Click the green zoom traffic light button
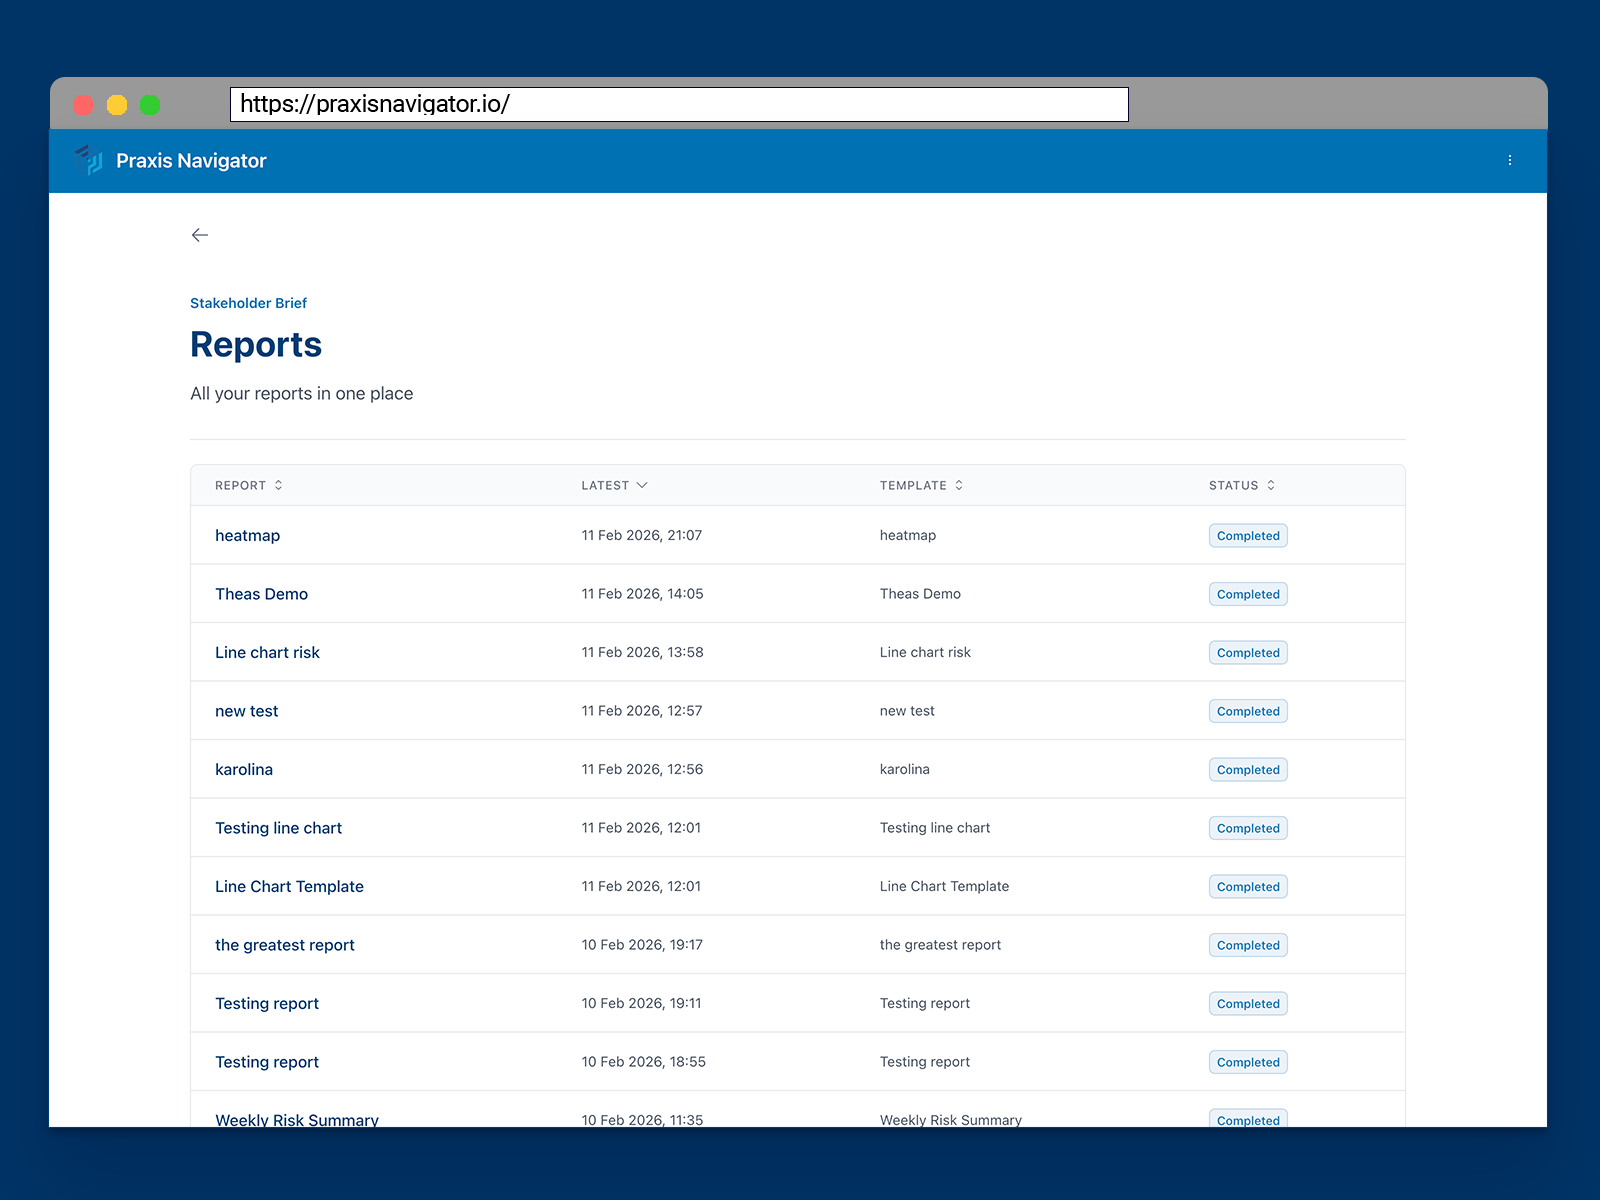This screenshot has width=1600, height=1200. (150, 104)
